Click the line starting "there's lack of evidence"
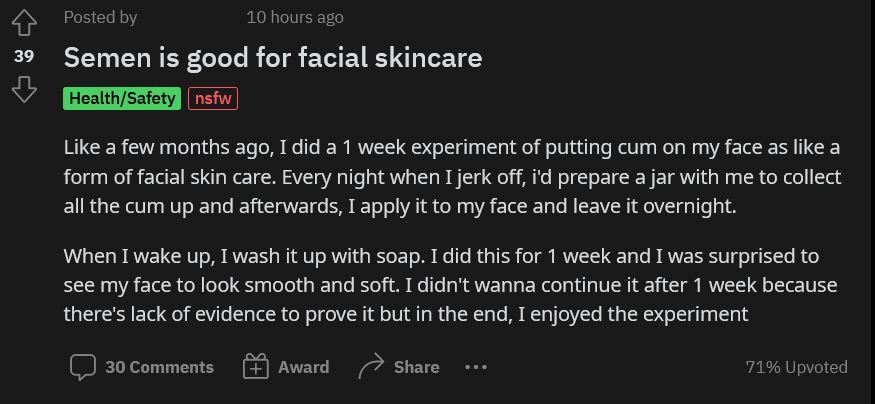This screenshot has width=875, height=404. click(x=405, y=314)
